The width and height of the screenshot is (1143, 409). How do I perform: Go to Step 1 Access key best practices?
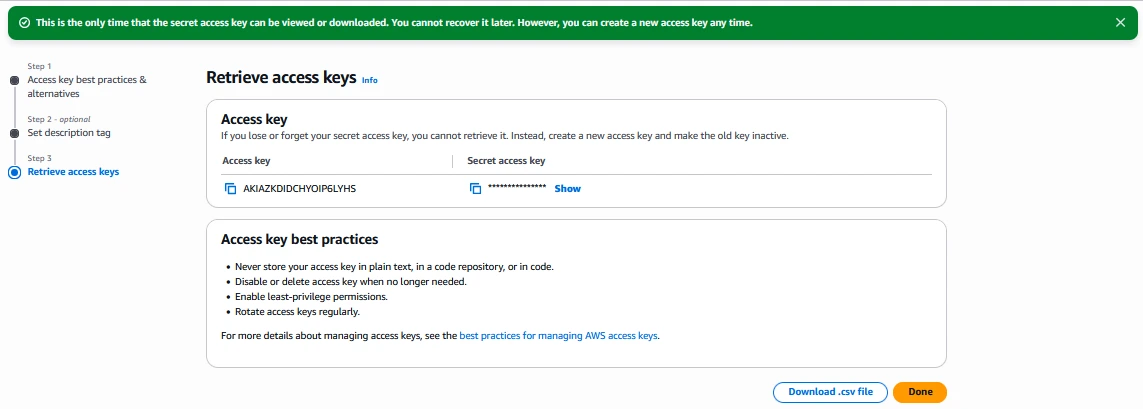pyautogui.click(x=87, y=87)
